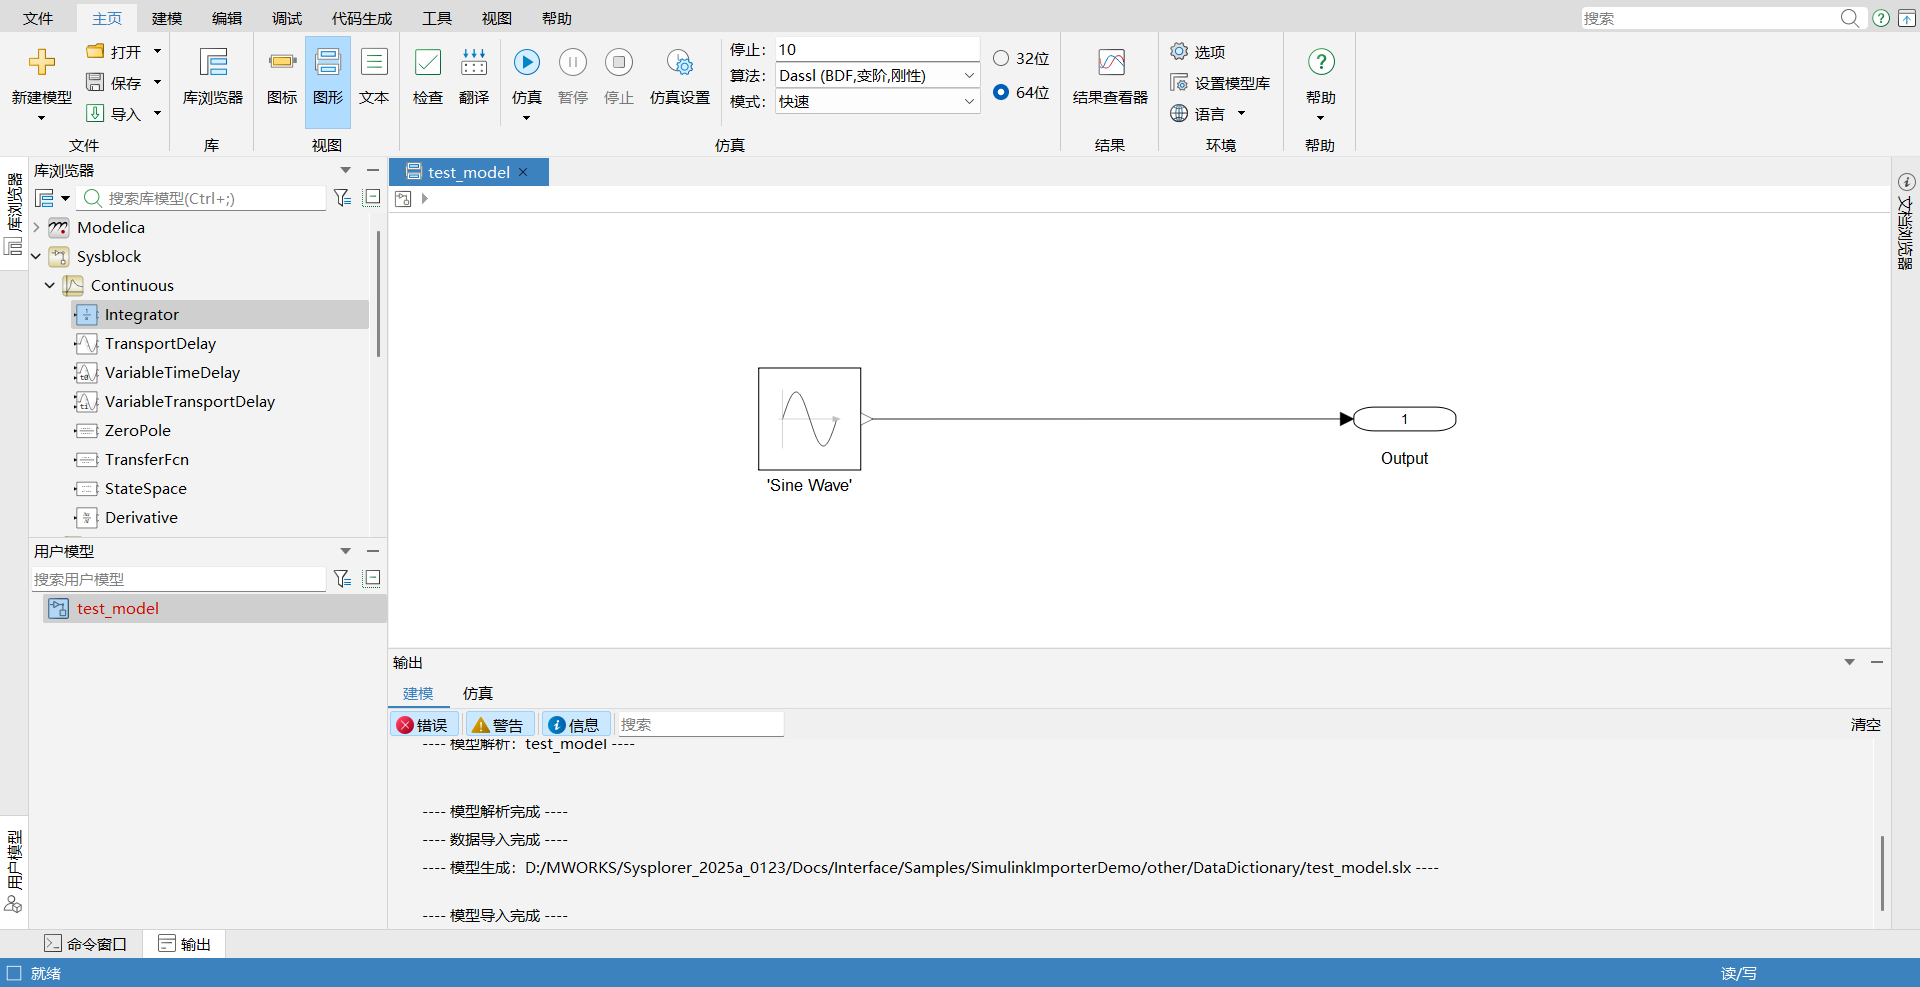Toggle the 错误 error filter
Image resolution: width=1920 pixels, height=987 pixels.
tap(423, 725)
